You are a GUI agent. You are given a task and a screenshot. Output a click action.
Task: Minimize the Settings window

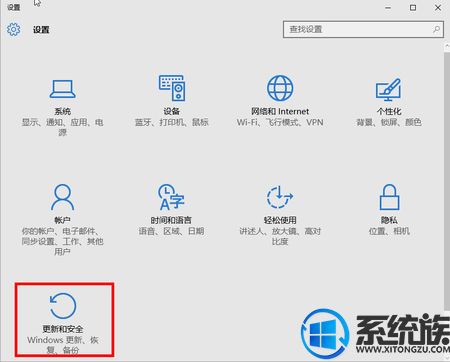pos(388,8)
